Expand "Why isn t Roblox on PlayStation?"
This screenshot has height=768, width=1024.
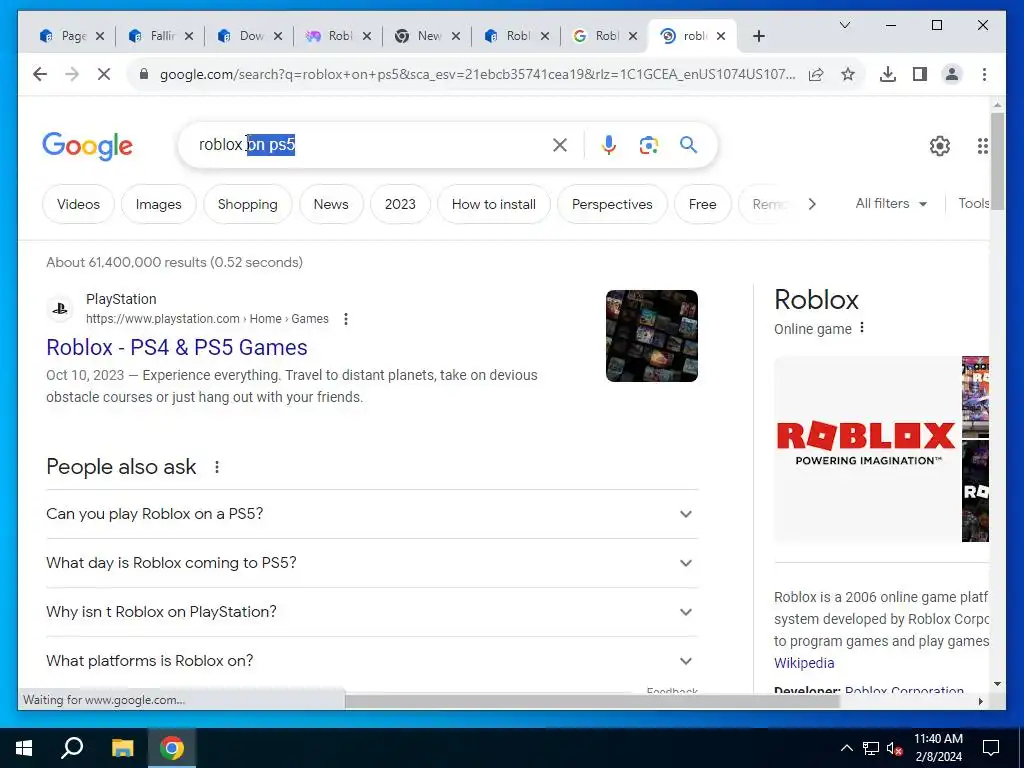tap(372, 612)
